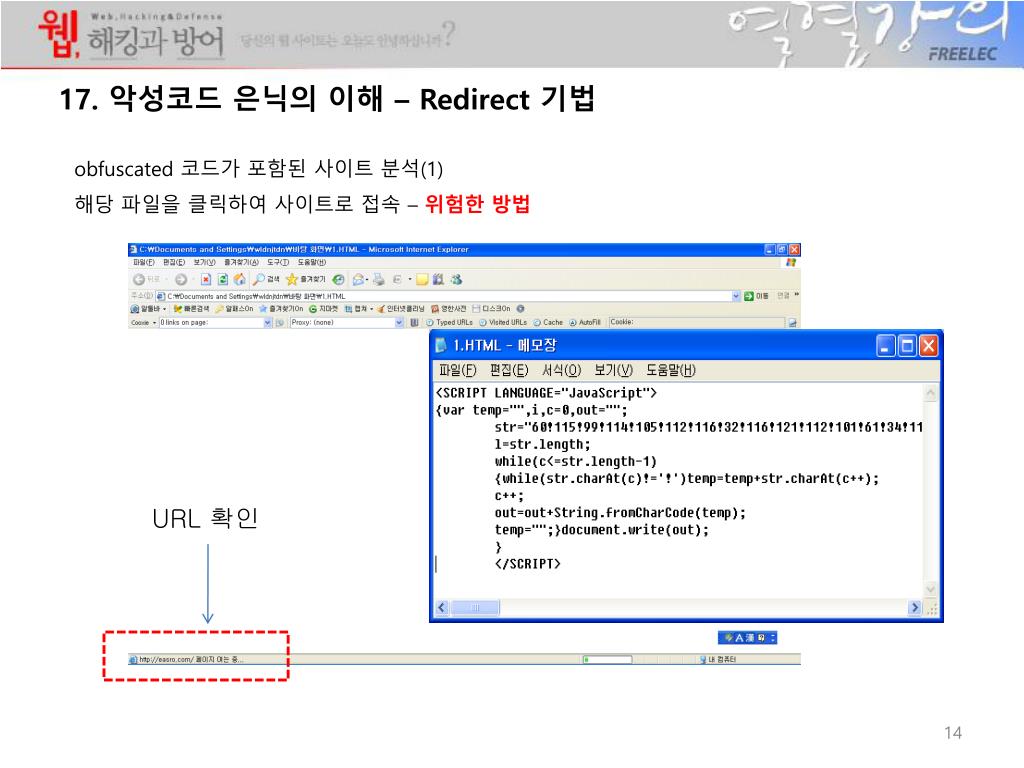
Task: Expand the address bar dropdown arrow
Action: pos(736,296)
